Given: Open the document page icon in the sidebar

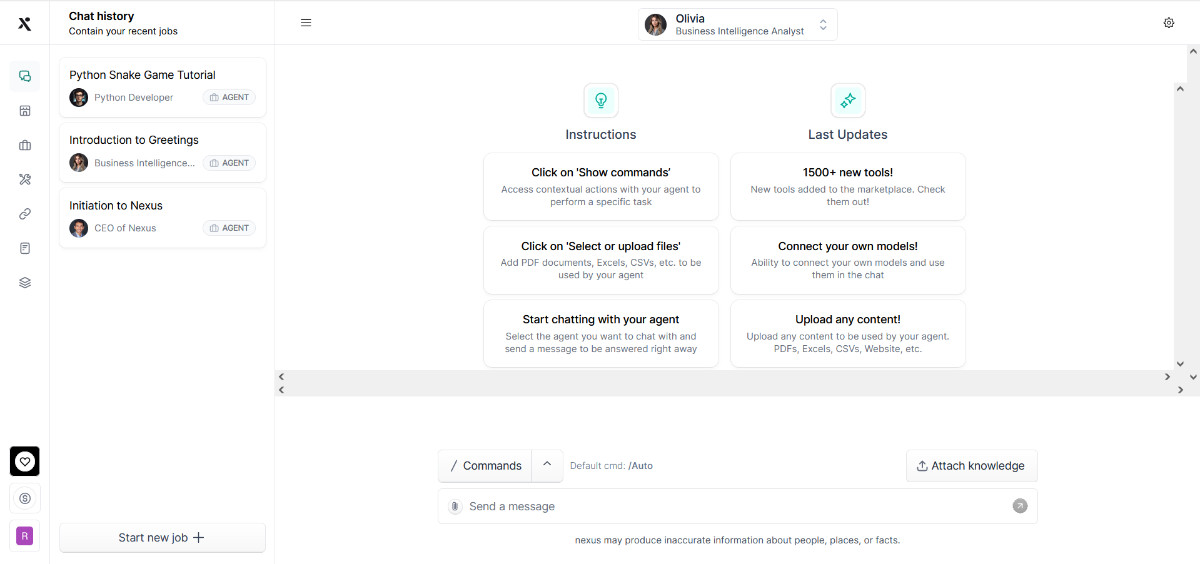Looking at the screenshot, I should coord(25,248).
